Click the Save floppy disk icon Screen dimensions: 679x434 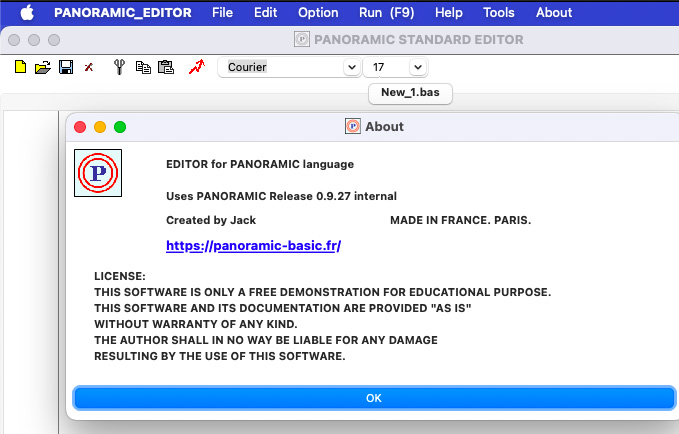66,67
